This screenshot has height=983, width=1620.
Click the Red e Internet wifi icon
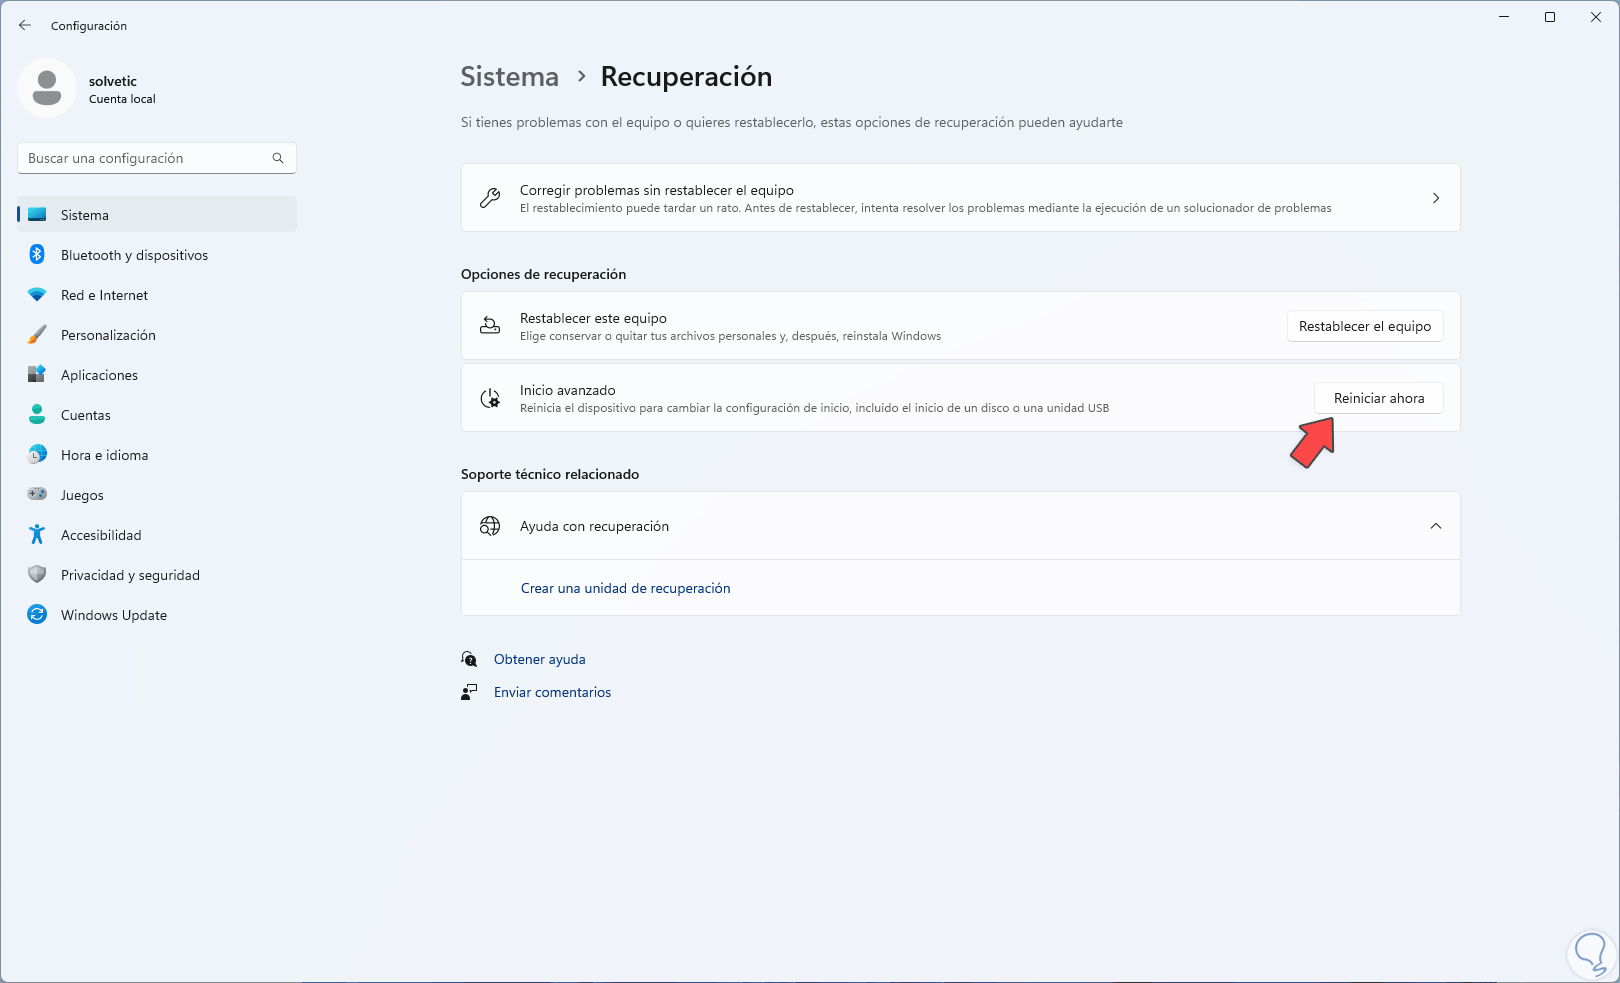tap(37, 295)
